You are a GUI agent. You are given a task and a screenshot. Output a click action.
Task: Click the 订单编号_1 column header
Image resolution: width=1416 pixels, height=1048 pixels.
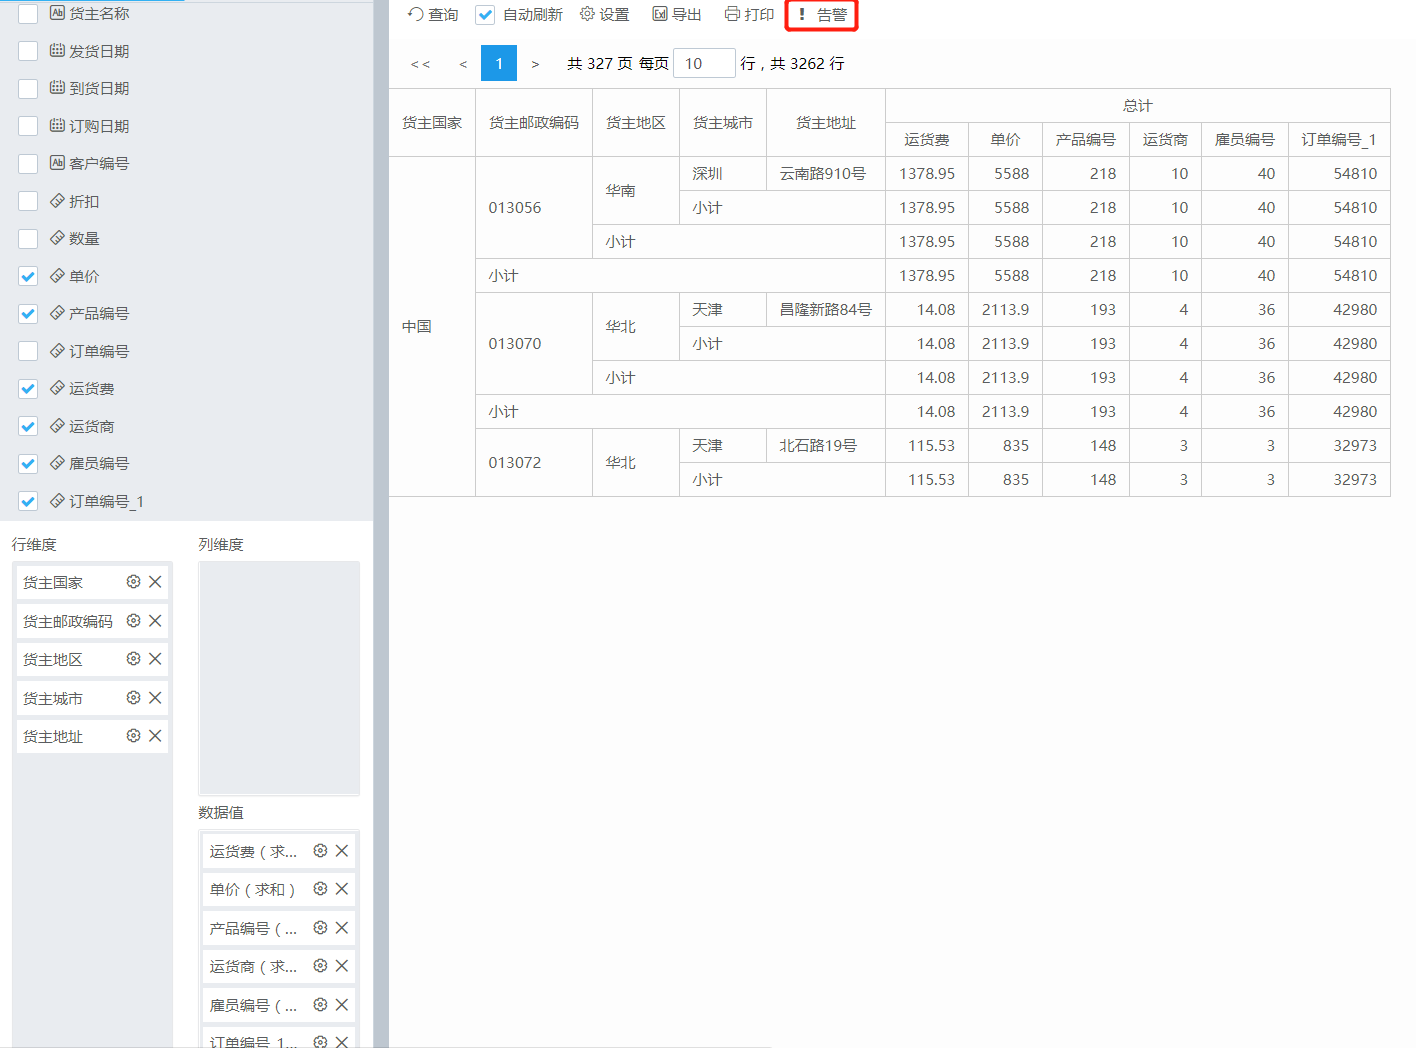pos(1339,140)
